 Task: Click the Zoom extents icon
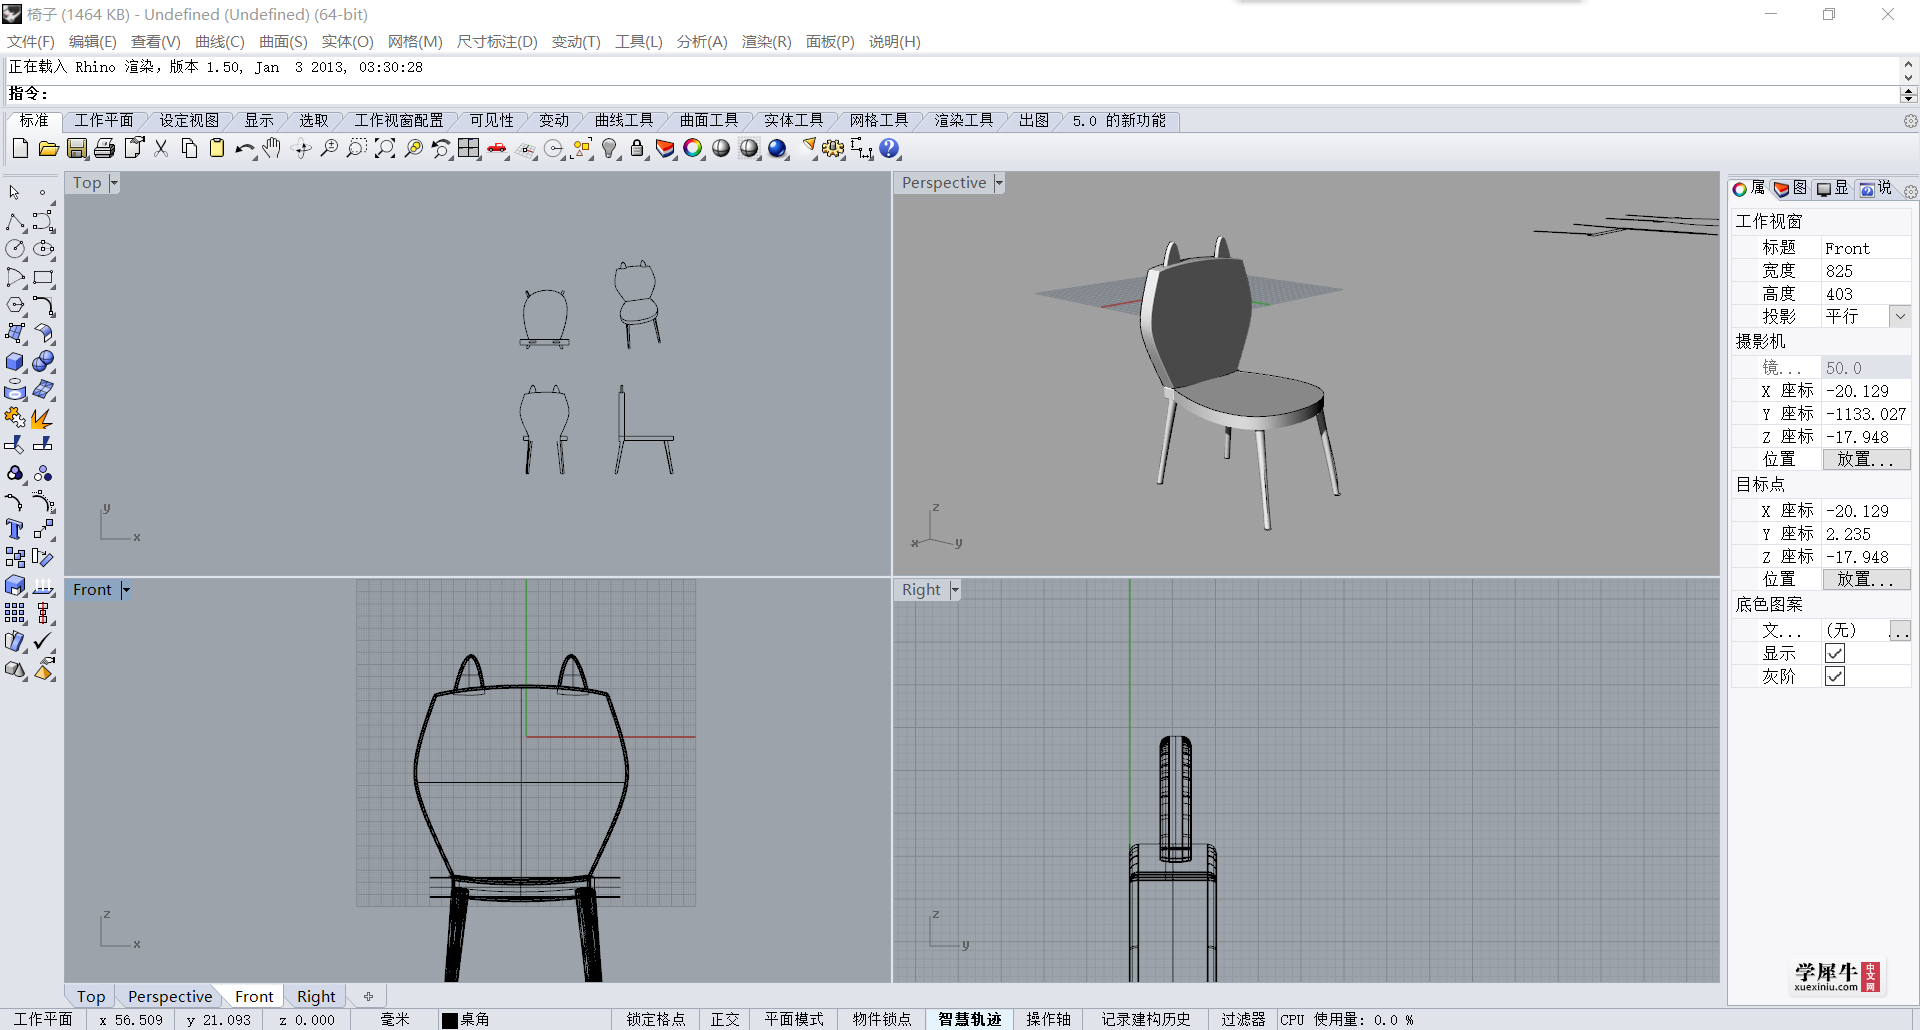pos(385,149)
